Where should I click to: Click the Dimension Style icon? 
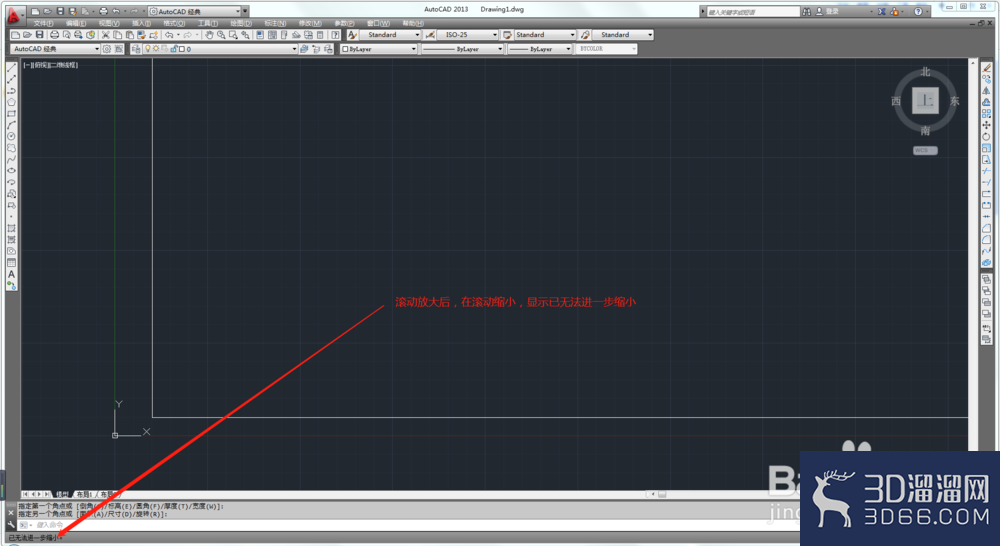(x=430, y=35)
